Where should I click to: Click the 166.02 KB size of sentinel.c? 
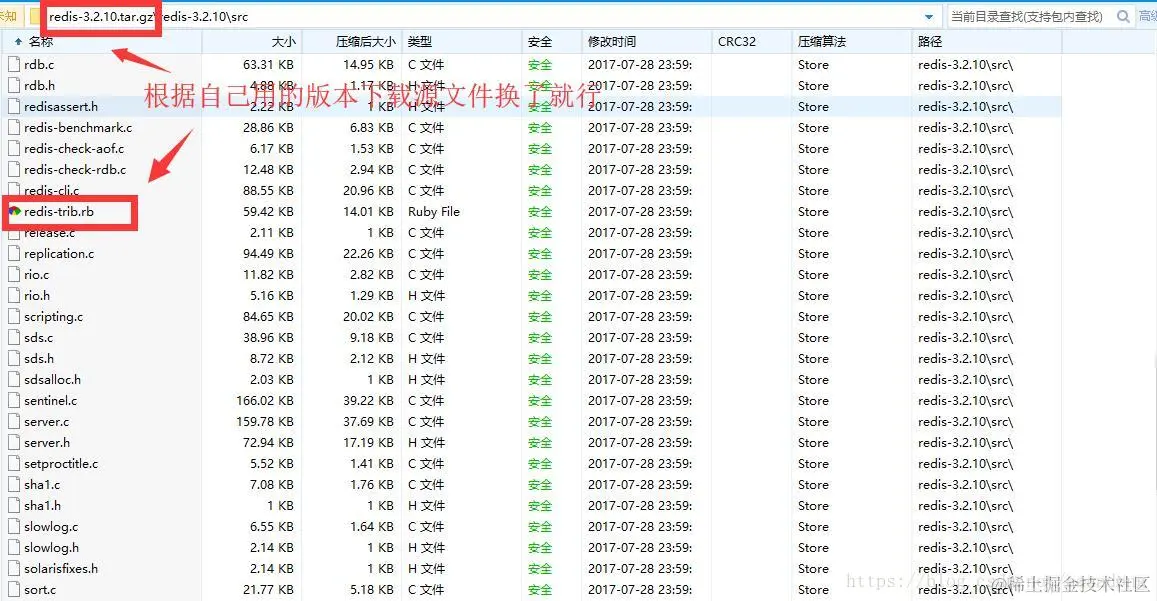point(265,400)
